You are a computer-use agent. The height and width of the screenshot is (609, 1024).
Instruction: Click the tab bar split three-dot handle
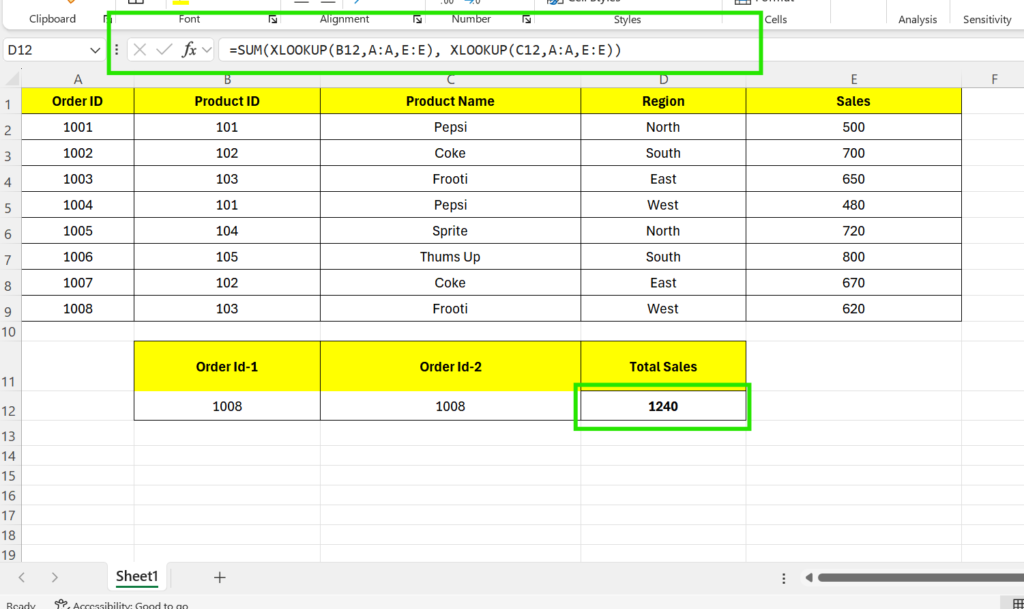pos(784,578)
